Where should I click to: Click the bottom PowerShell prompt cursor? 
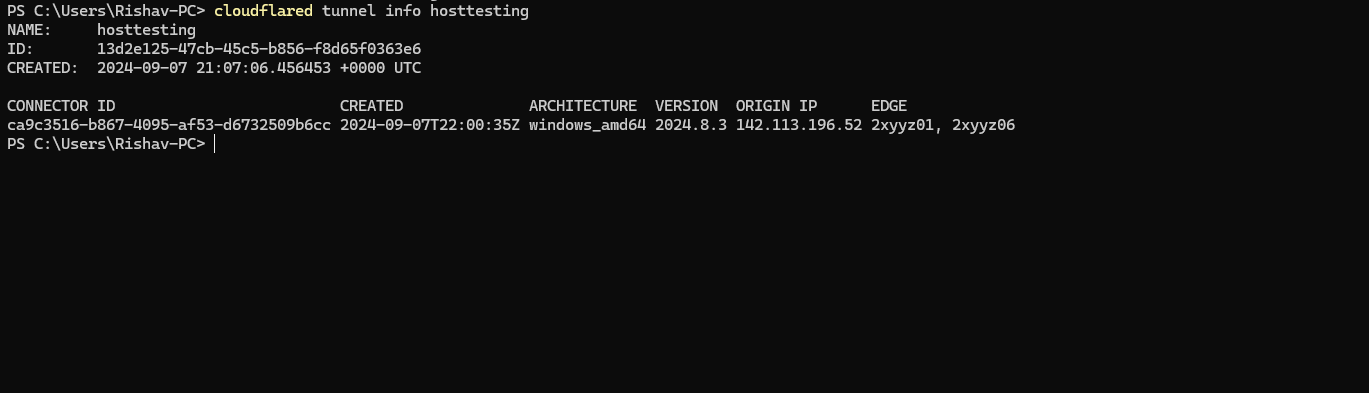coord(215,144)
